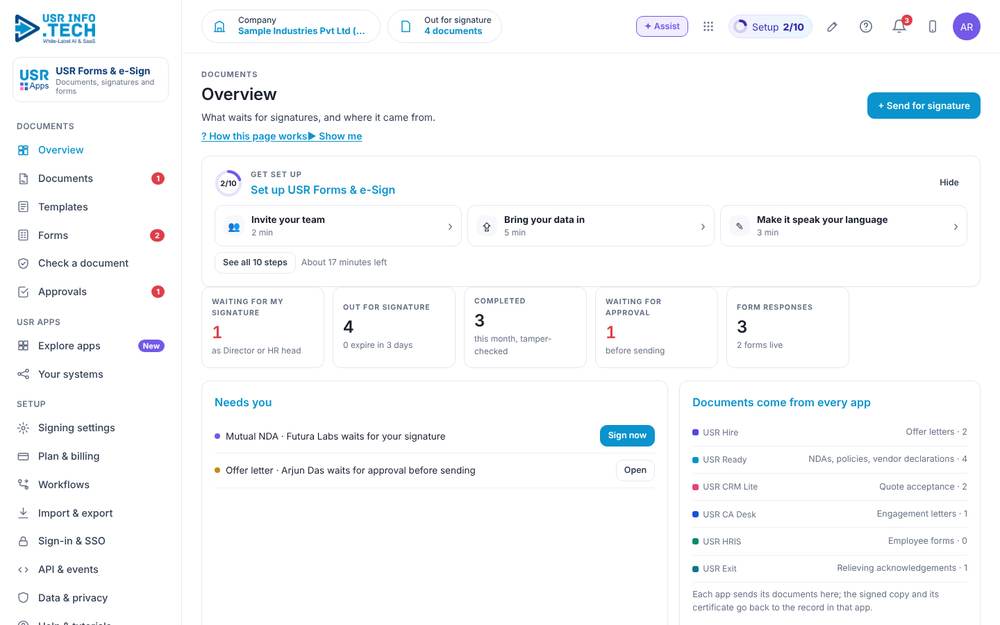The width and height of the screenshot is (1000, 625).
Task: Click the Out for signature document icon
Action: coord(406,27)
